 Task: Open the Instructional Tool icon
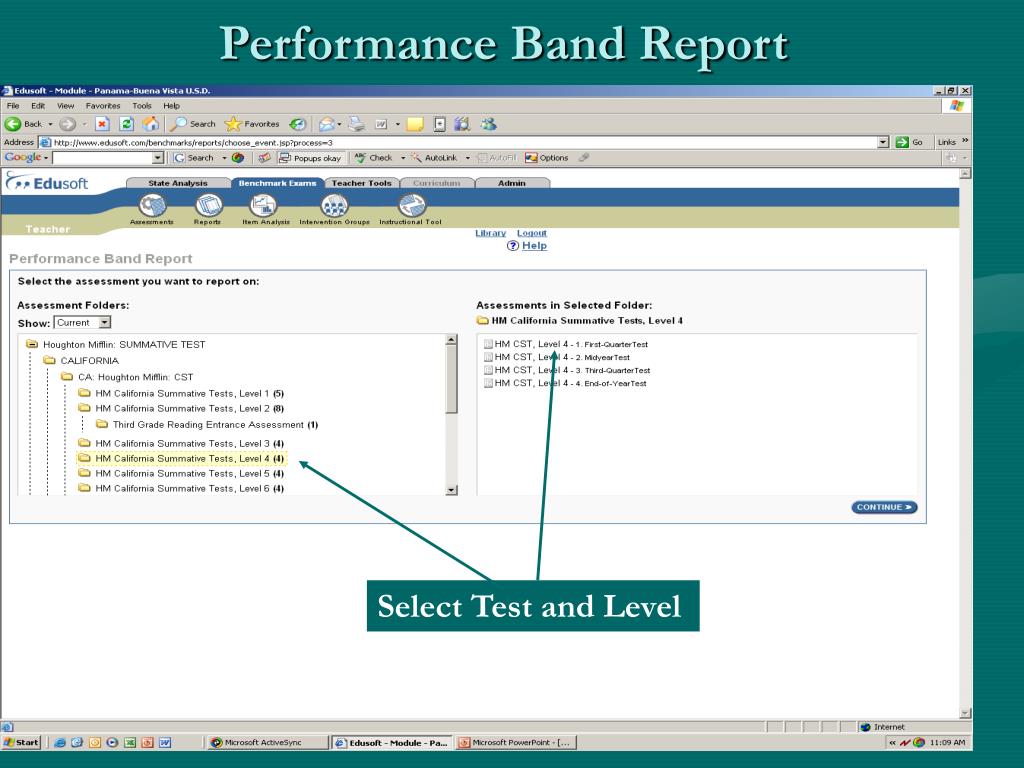[411, 206]
